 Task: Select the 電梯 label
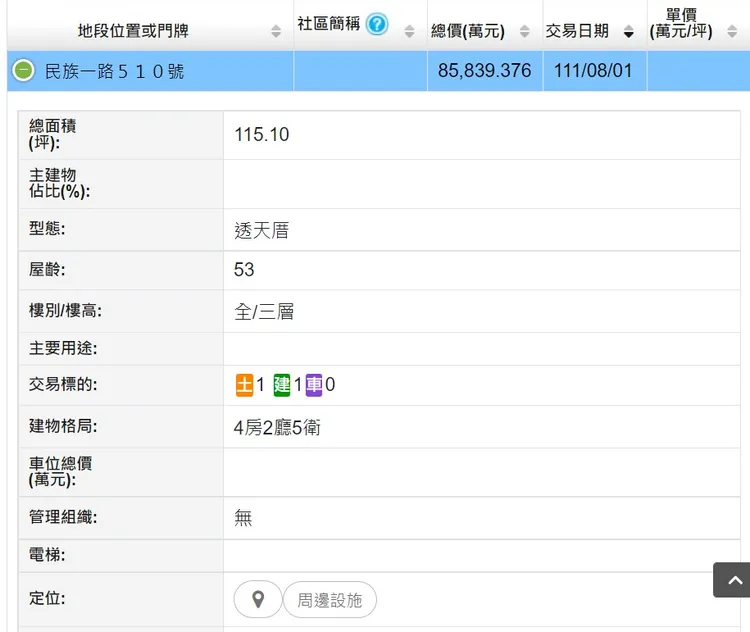tap(46, 555)
